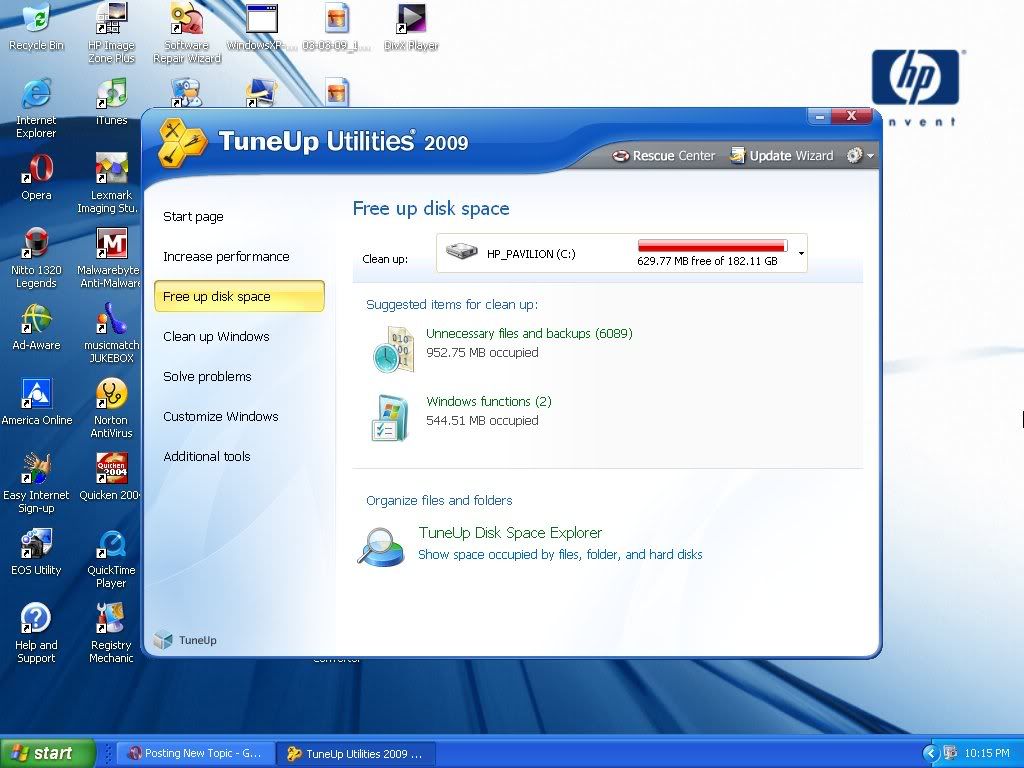Open Additional tools category
Viewport: 1024px width, 768px height.
tap(206, 456)
